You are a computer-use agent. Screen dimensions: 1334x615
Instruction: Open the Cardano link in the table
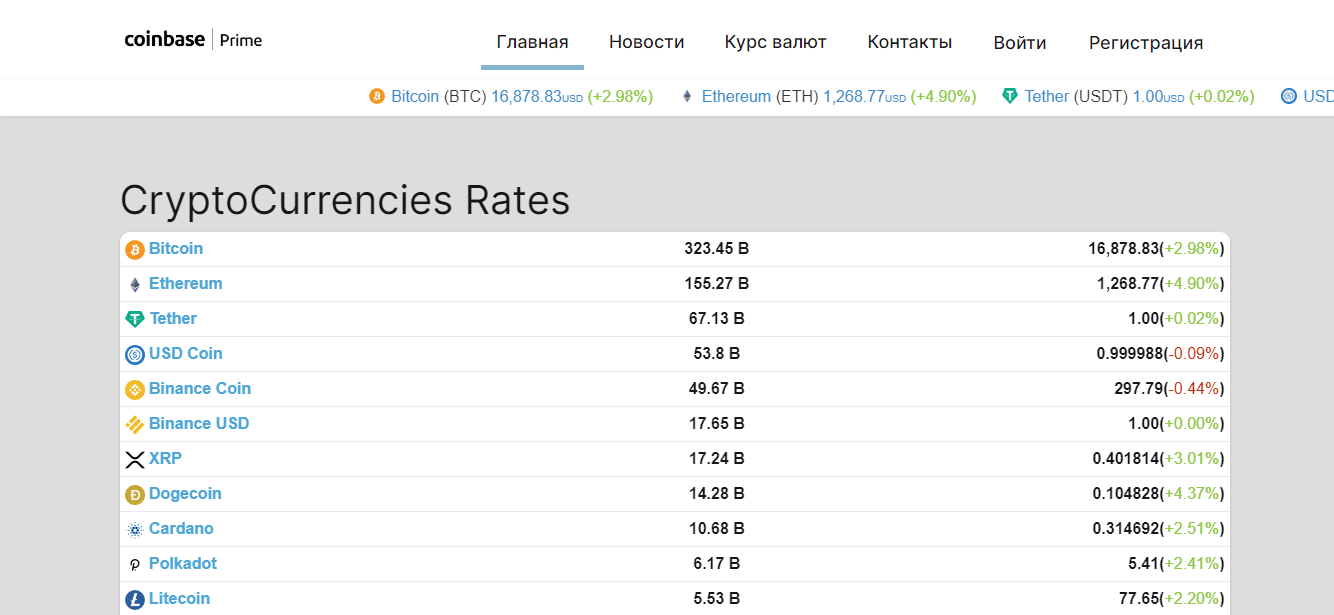181,528
